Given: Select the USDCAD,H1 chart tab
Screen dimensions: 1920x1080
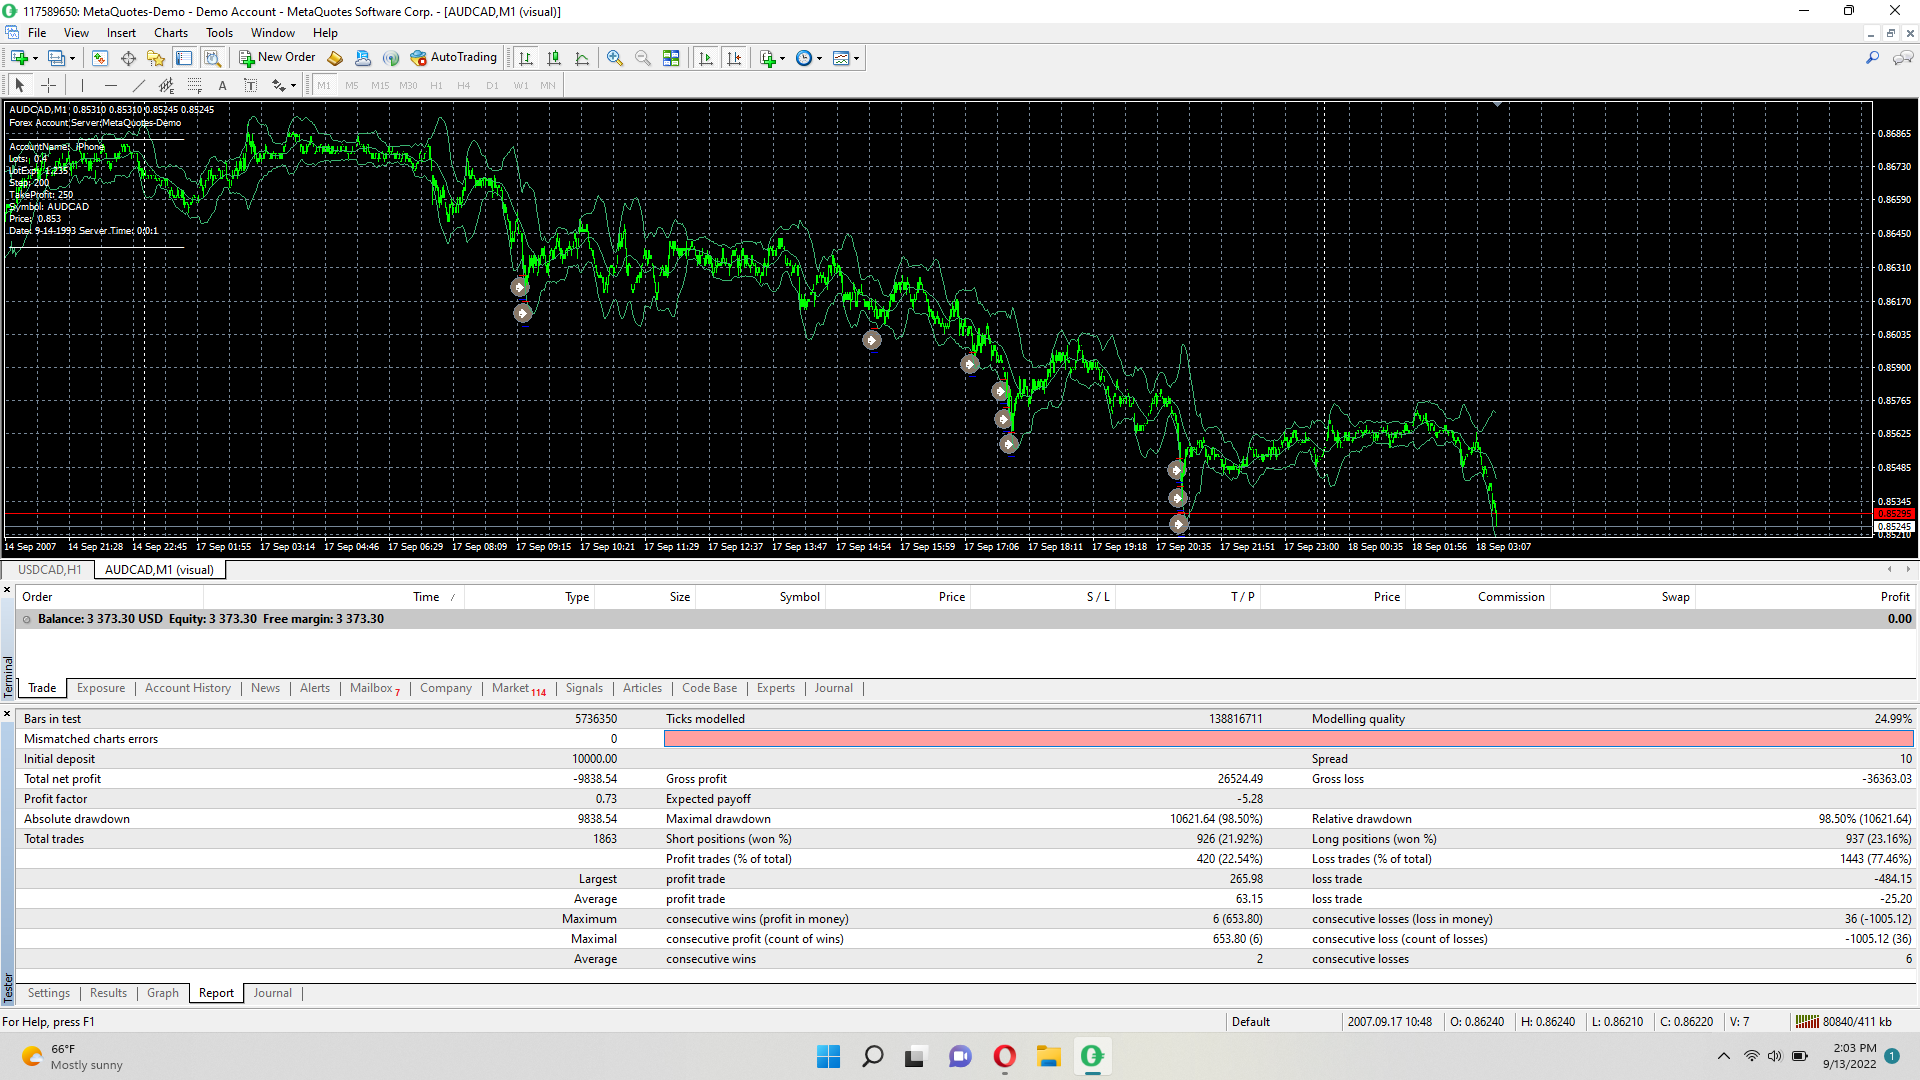Looking at the screenshot, I should 50,570.
